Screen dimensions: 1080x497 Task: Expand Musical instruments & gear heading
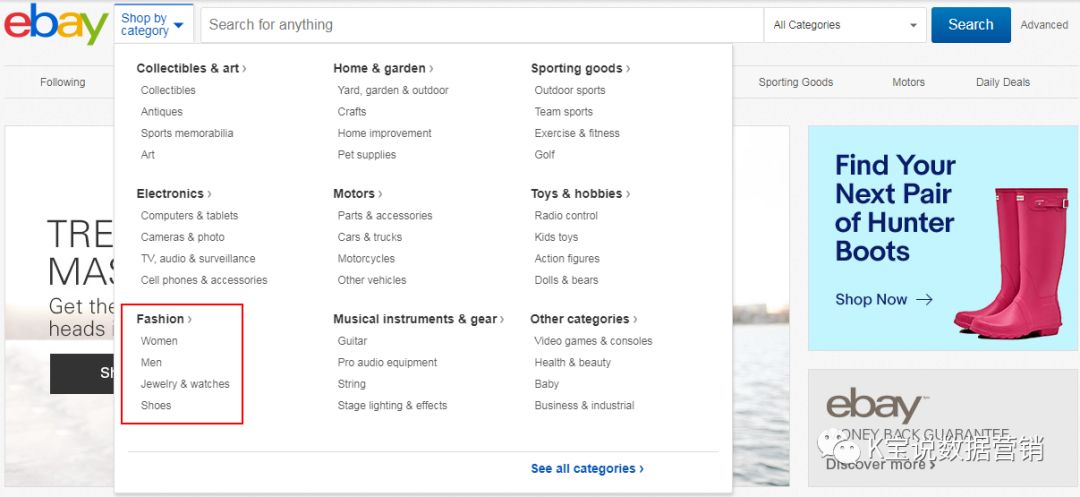click(418, 319)
